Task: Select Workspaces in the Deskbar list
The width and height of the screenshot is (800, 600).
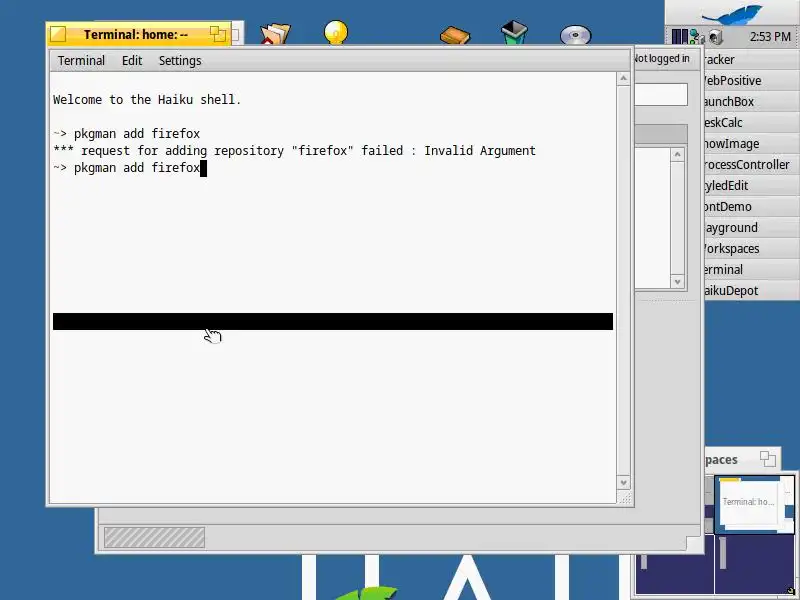Action: point(752,248)
